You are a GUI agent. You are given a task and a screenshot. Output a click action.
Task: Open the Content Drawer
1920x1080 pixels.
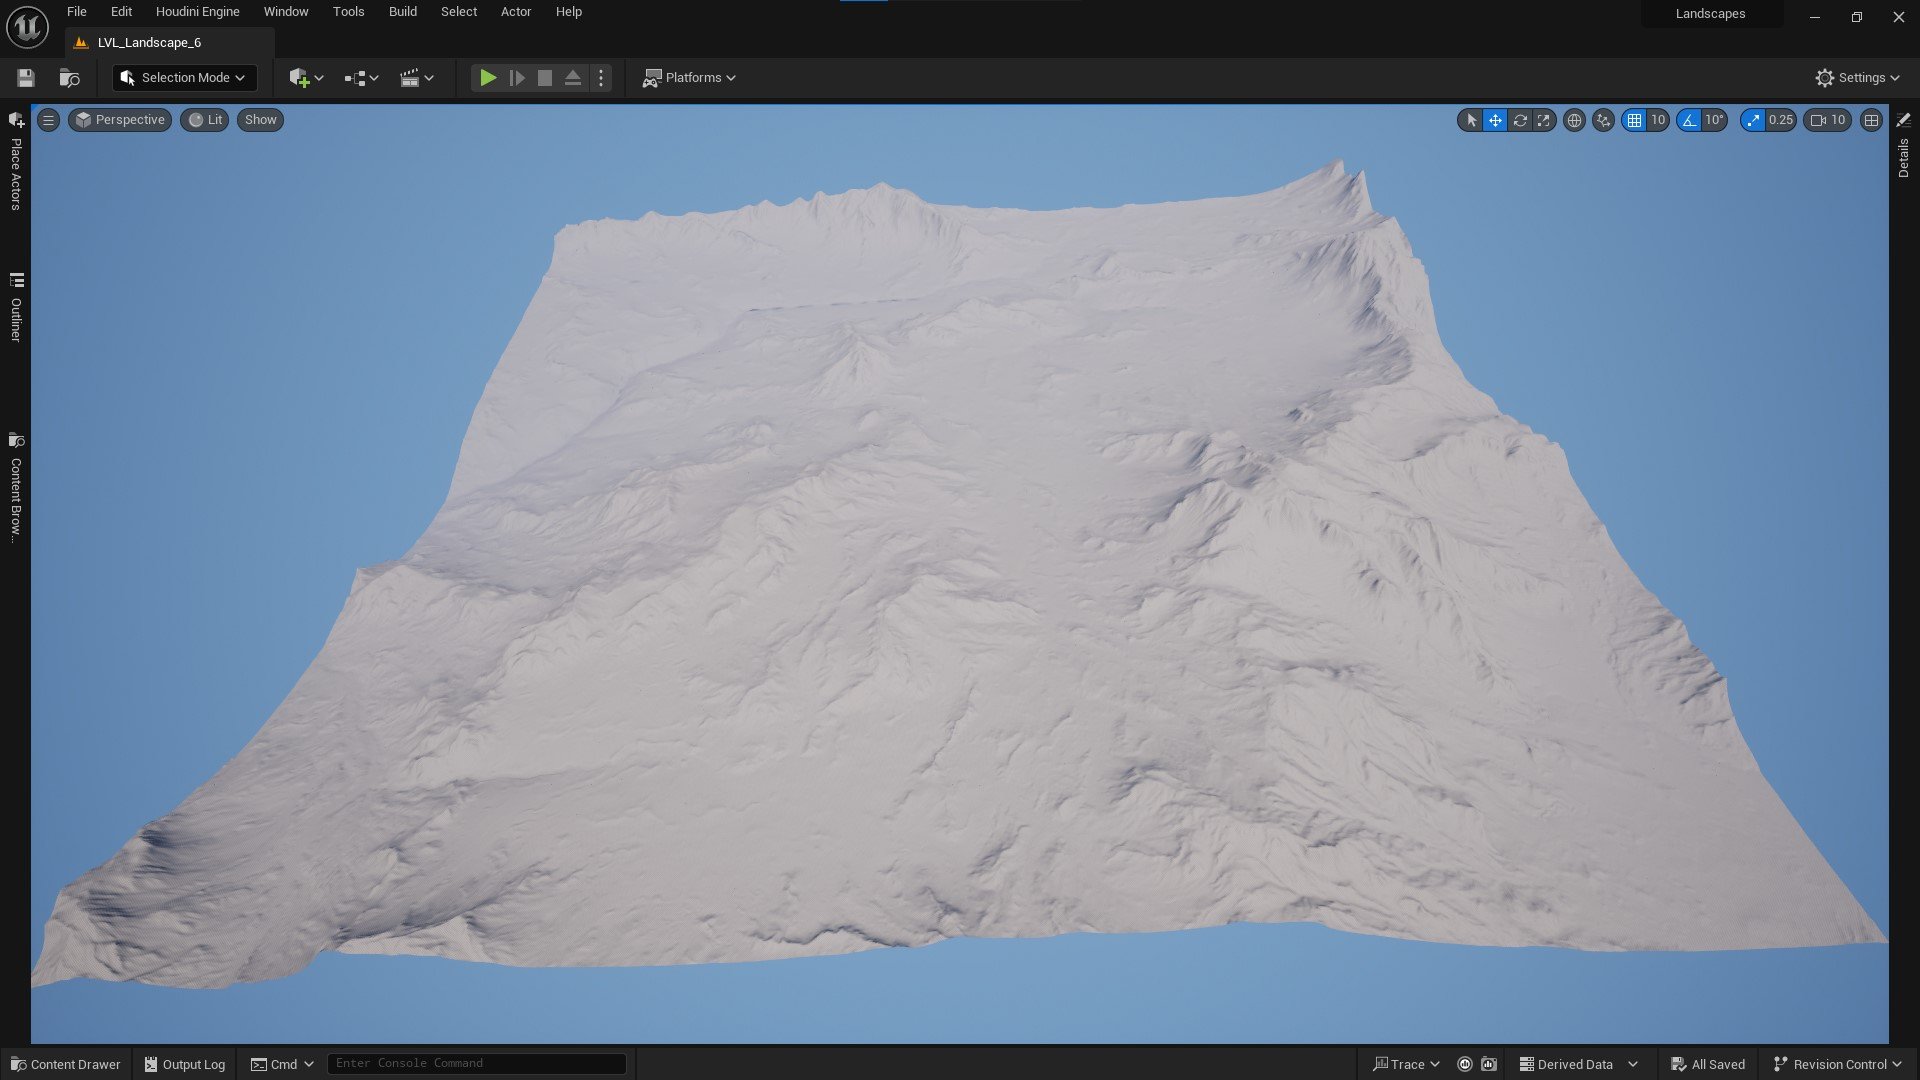[x=66, y=1064]
